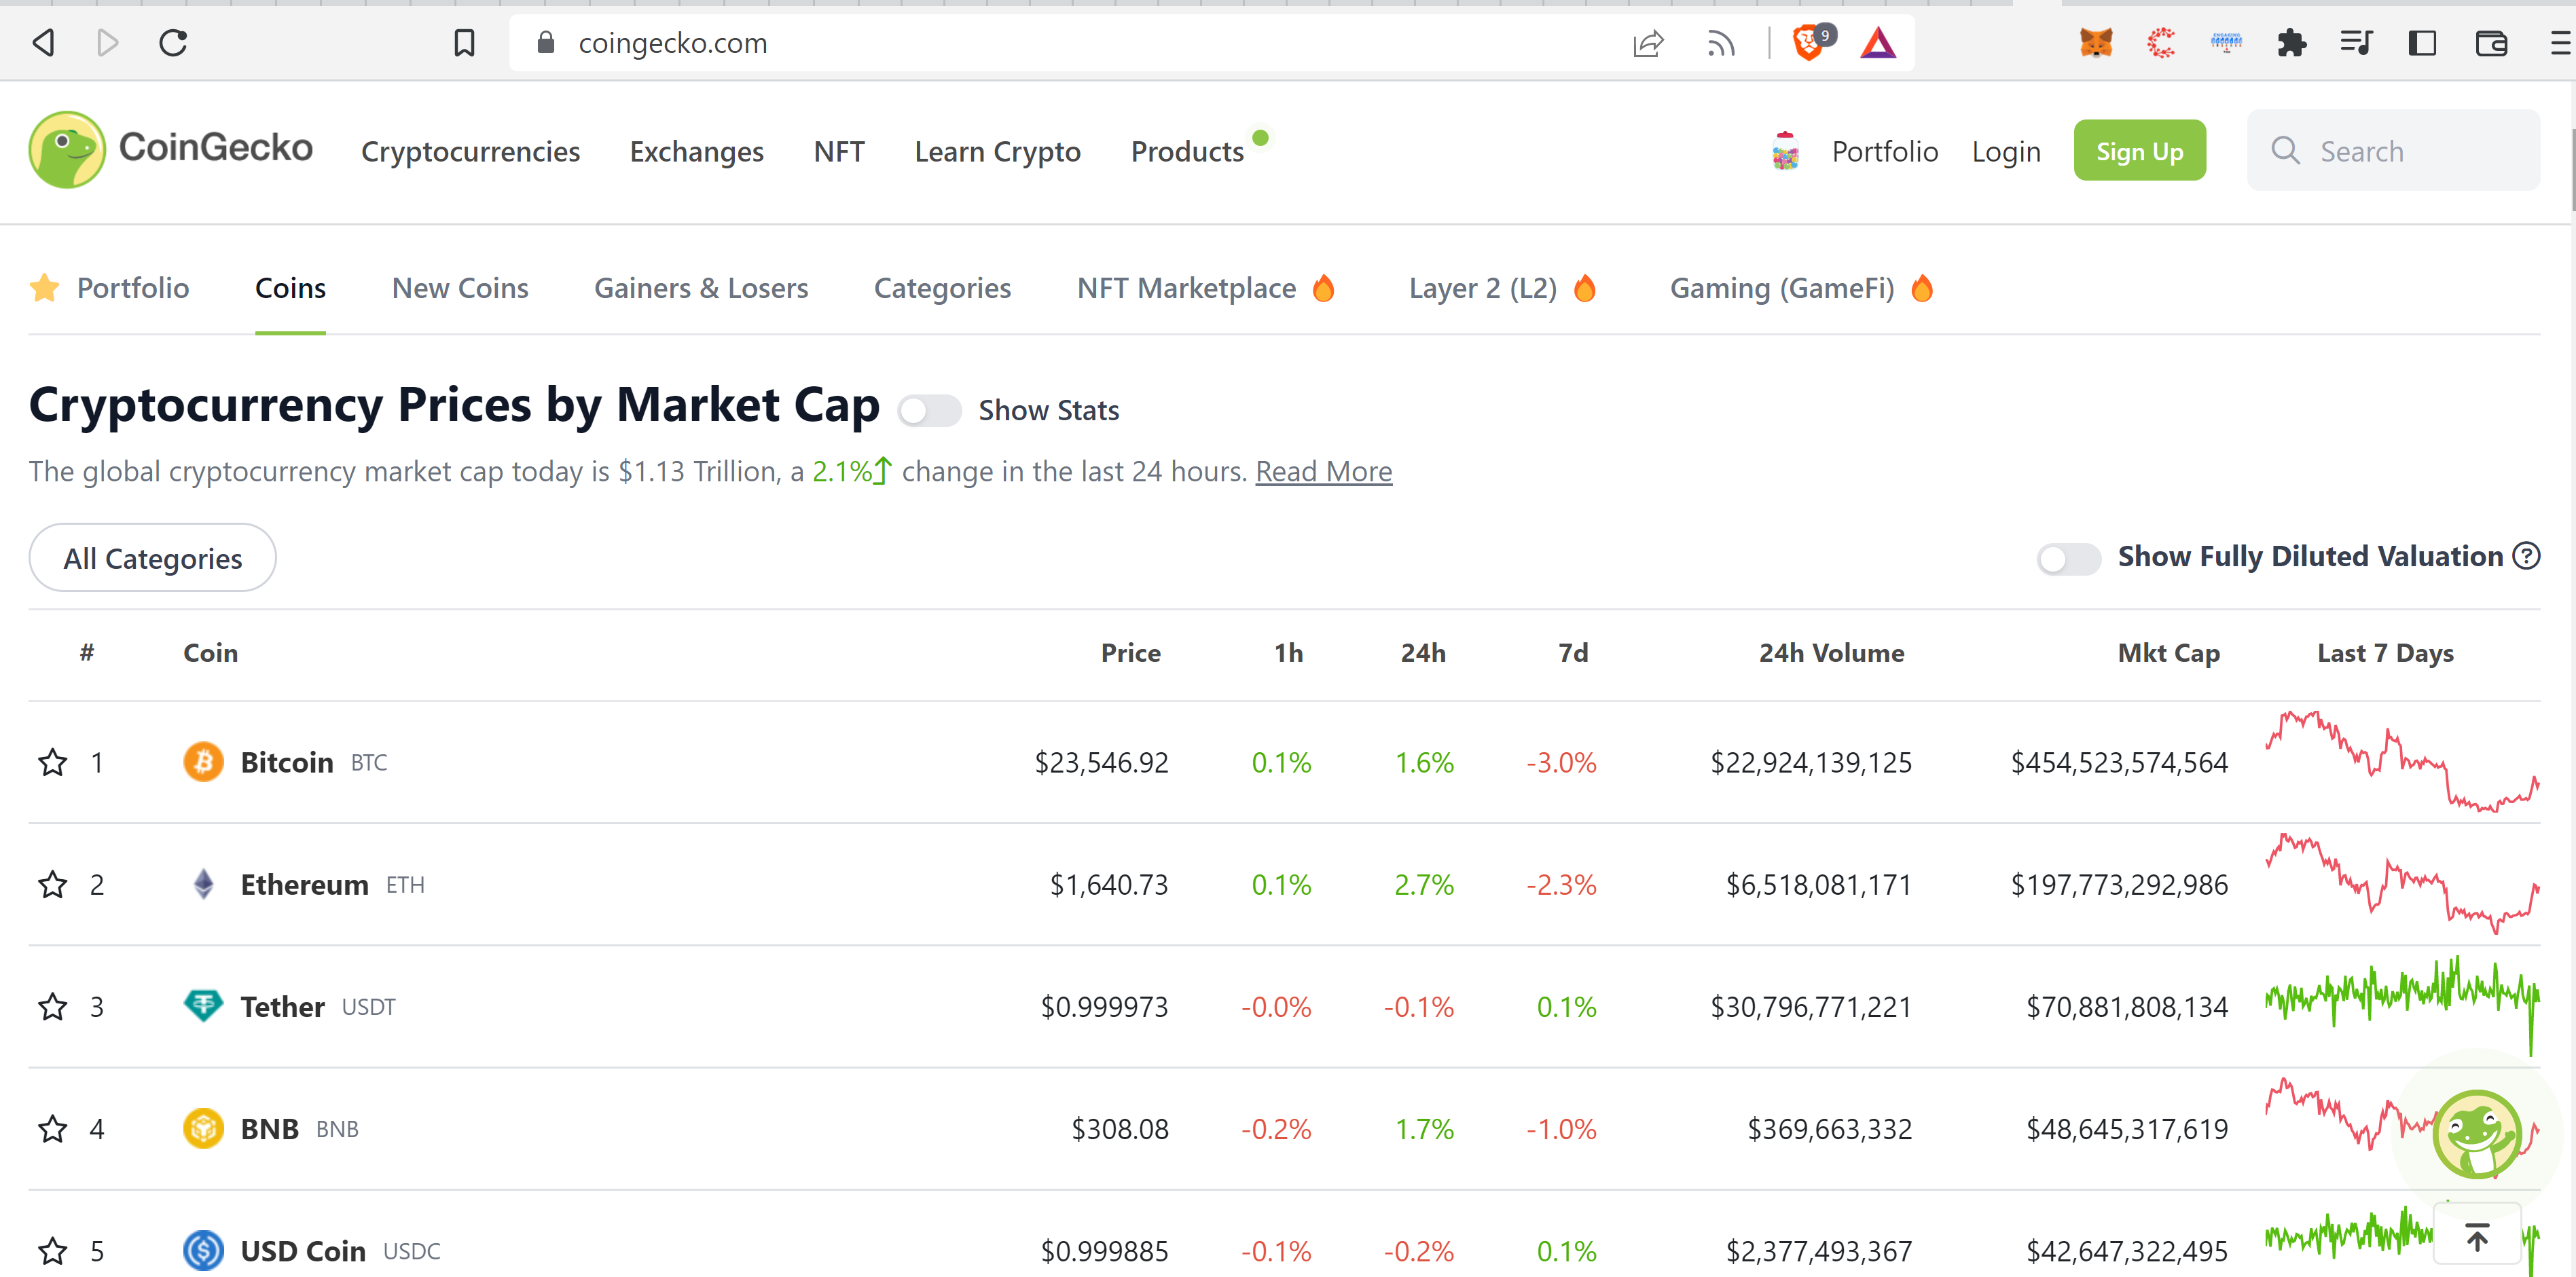Open the Categories tab
This screenshot has width=2576, height=1277.
(x=942, y=288)
